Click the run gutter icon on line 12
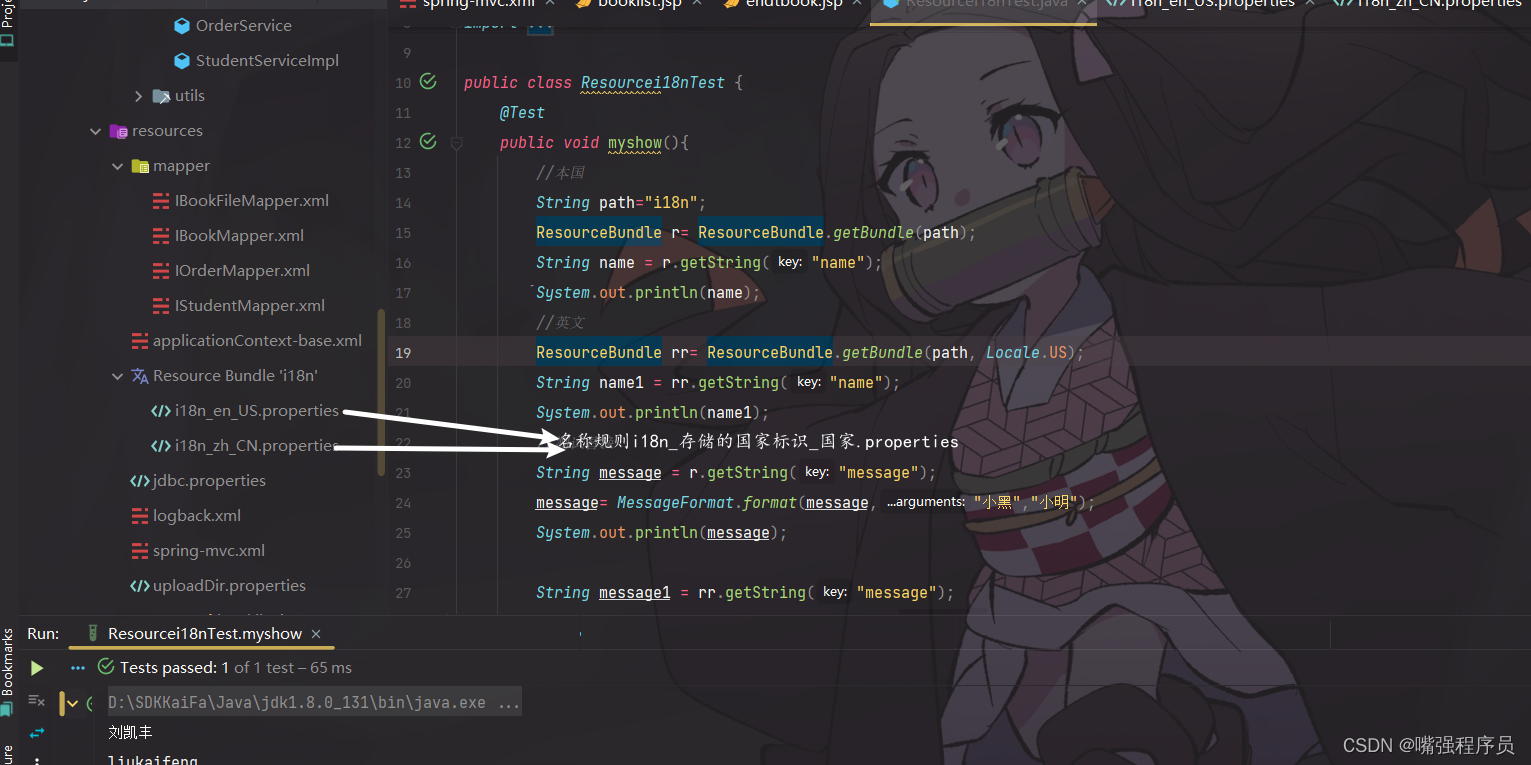This screenshot has width=1531, height=765. [x=428, y=142]
